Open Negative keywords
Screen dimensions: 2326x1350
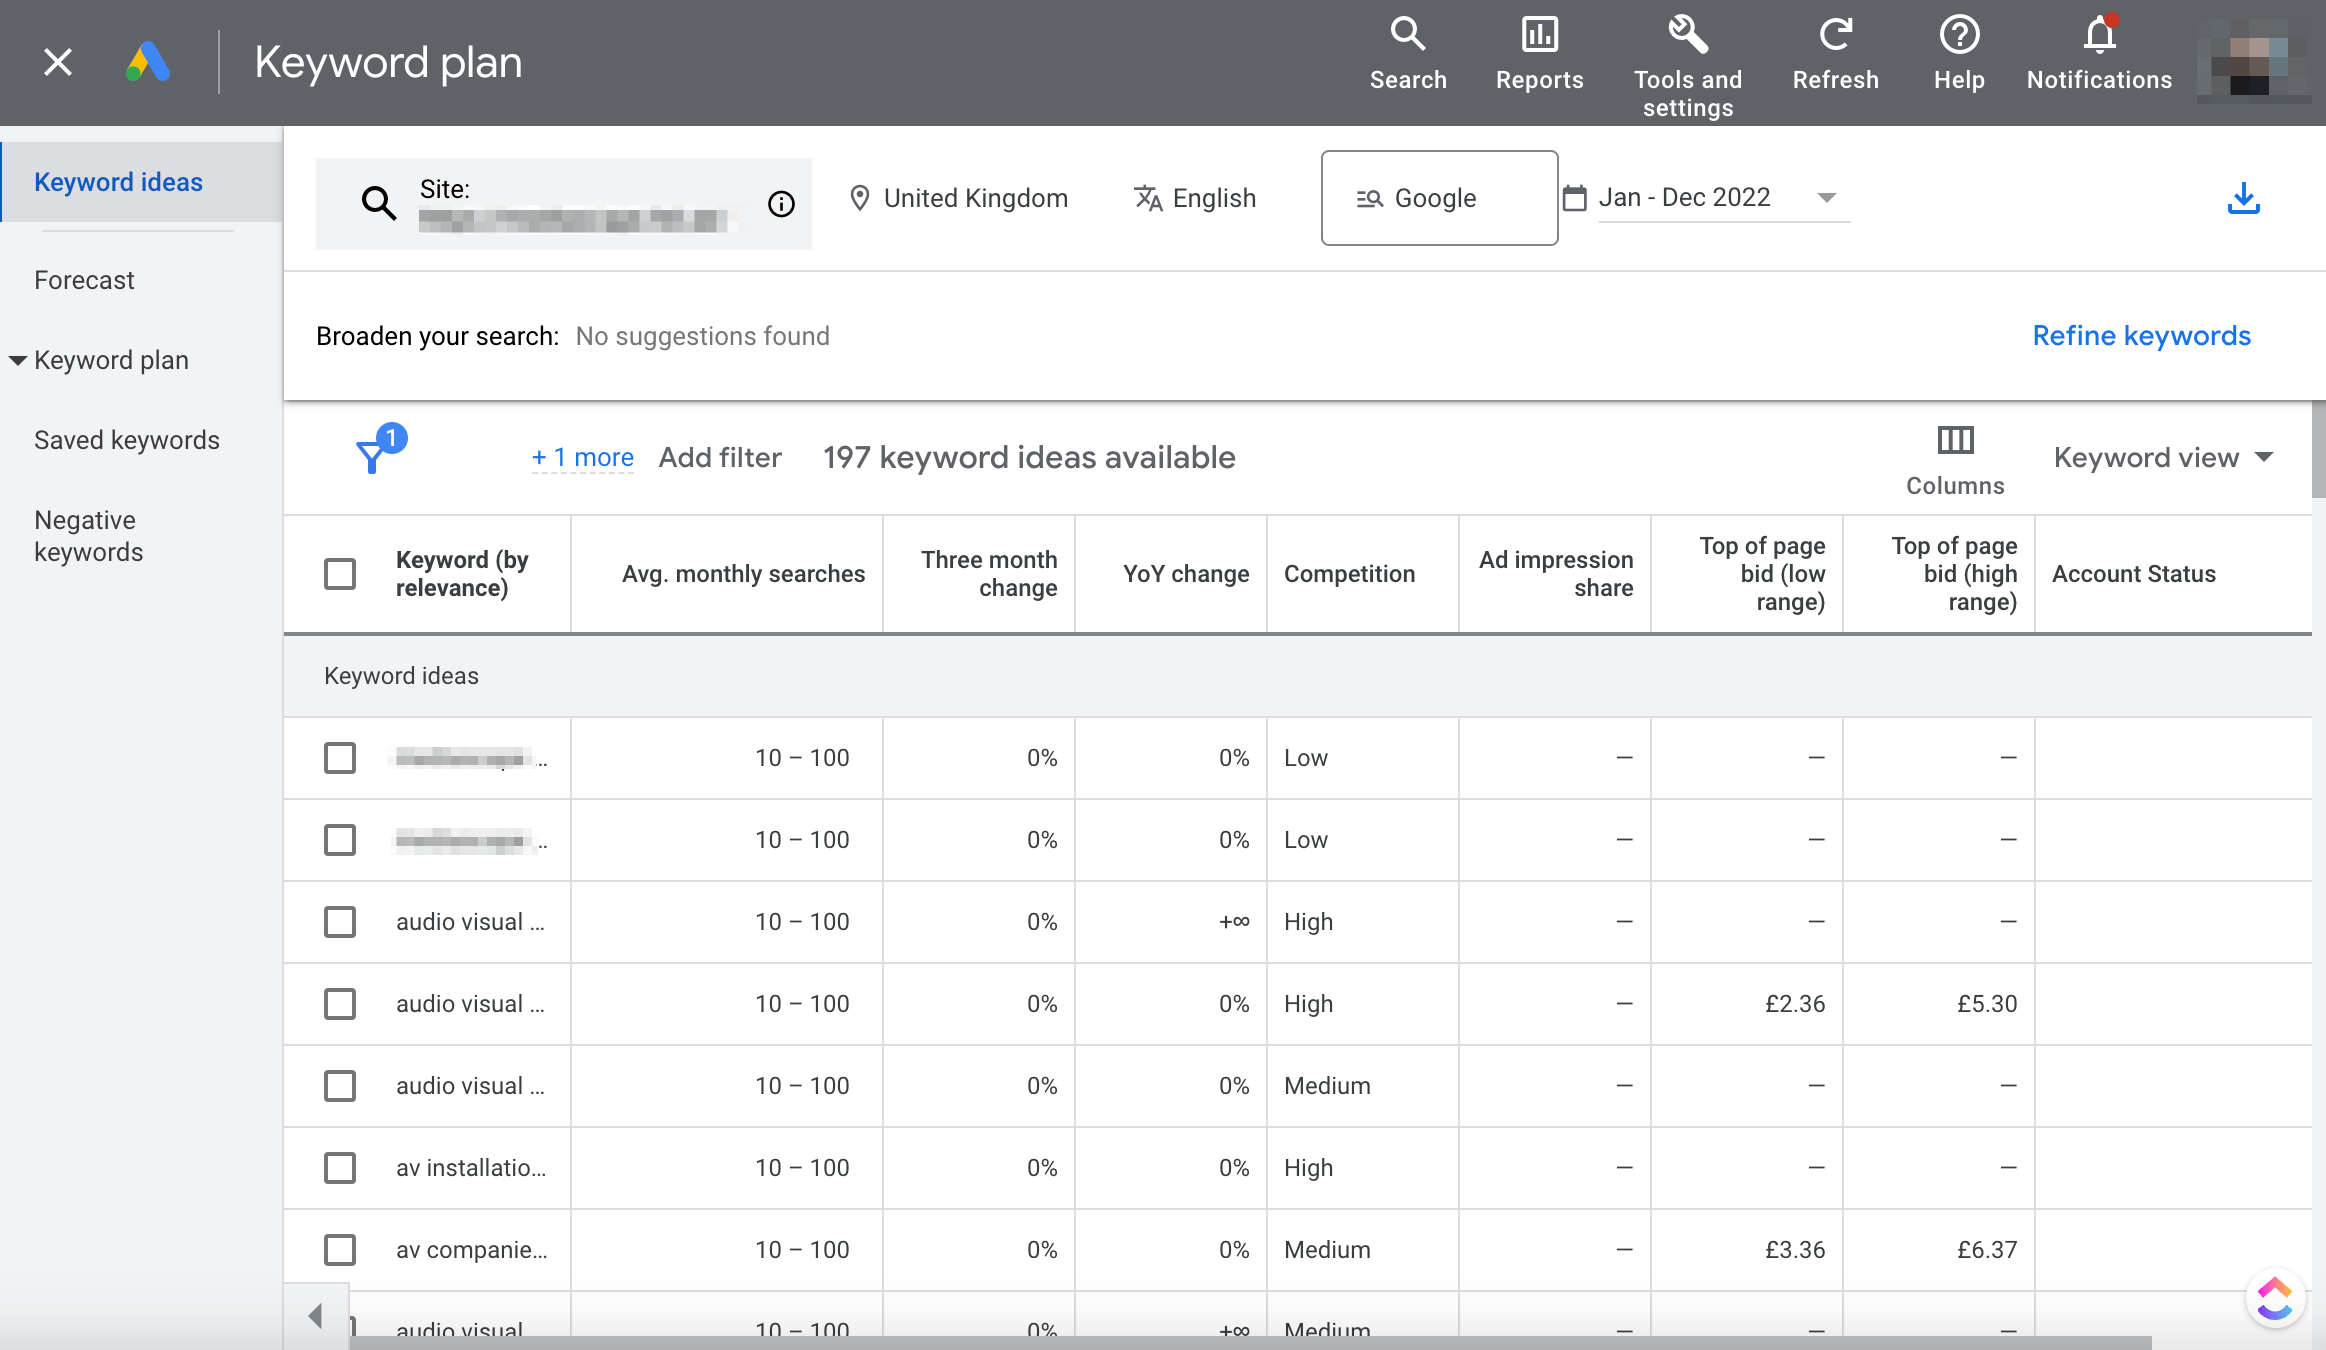(x=88, y=536)
